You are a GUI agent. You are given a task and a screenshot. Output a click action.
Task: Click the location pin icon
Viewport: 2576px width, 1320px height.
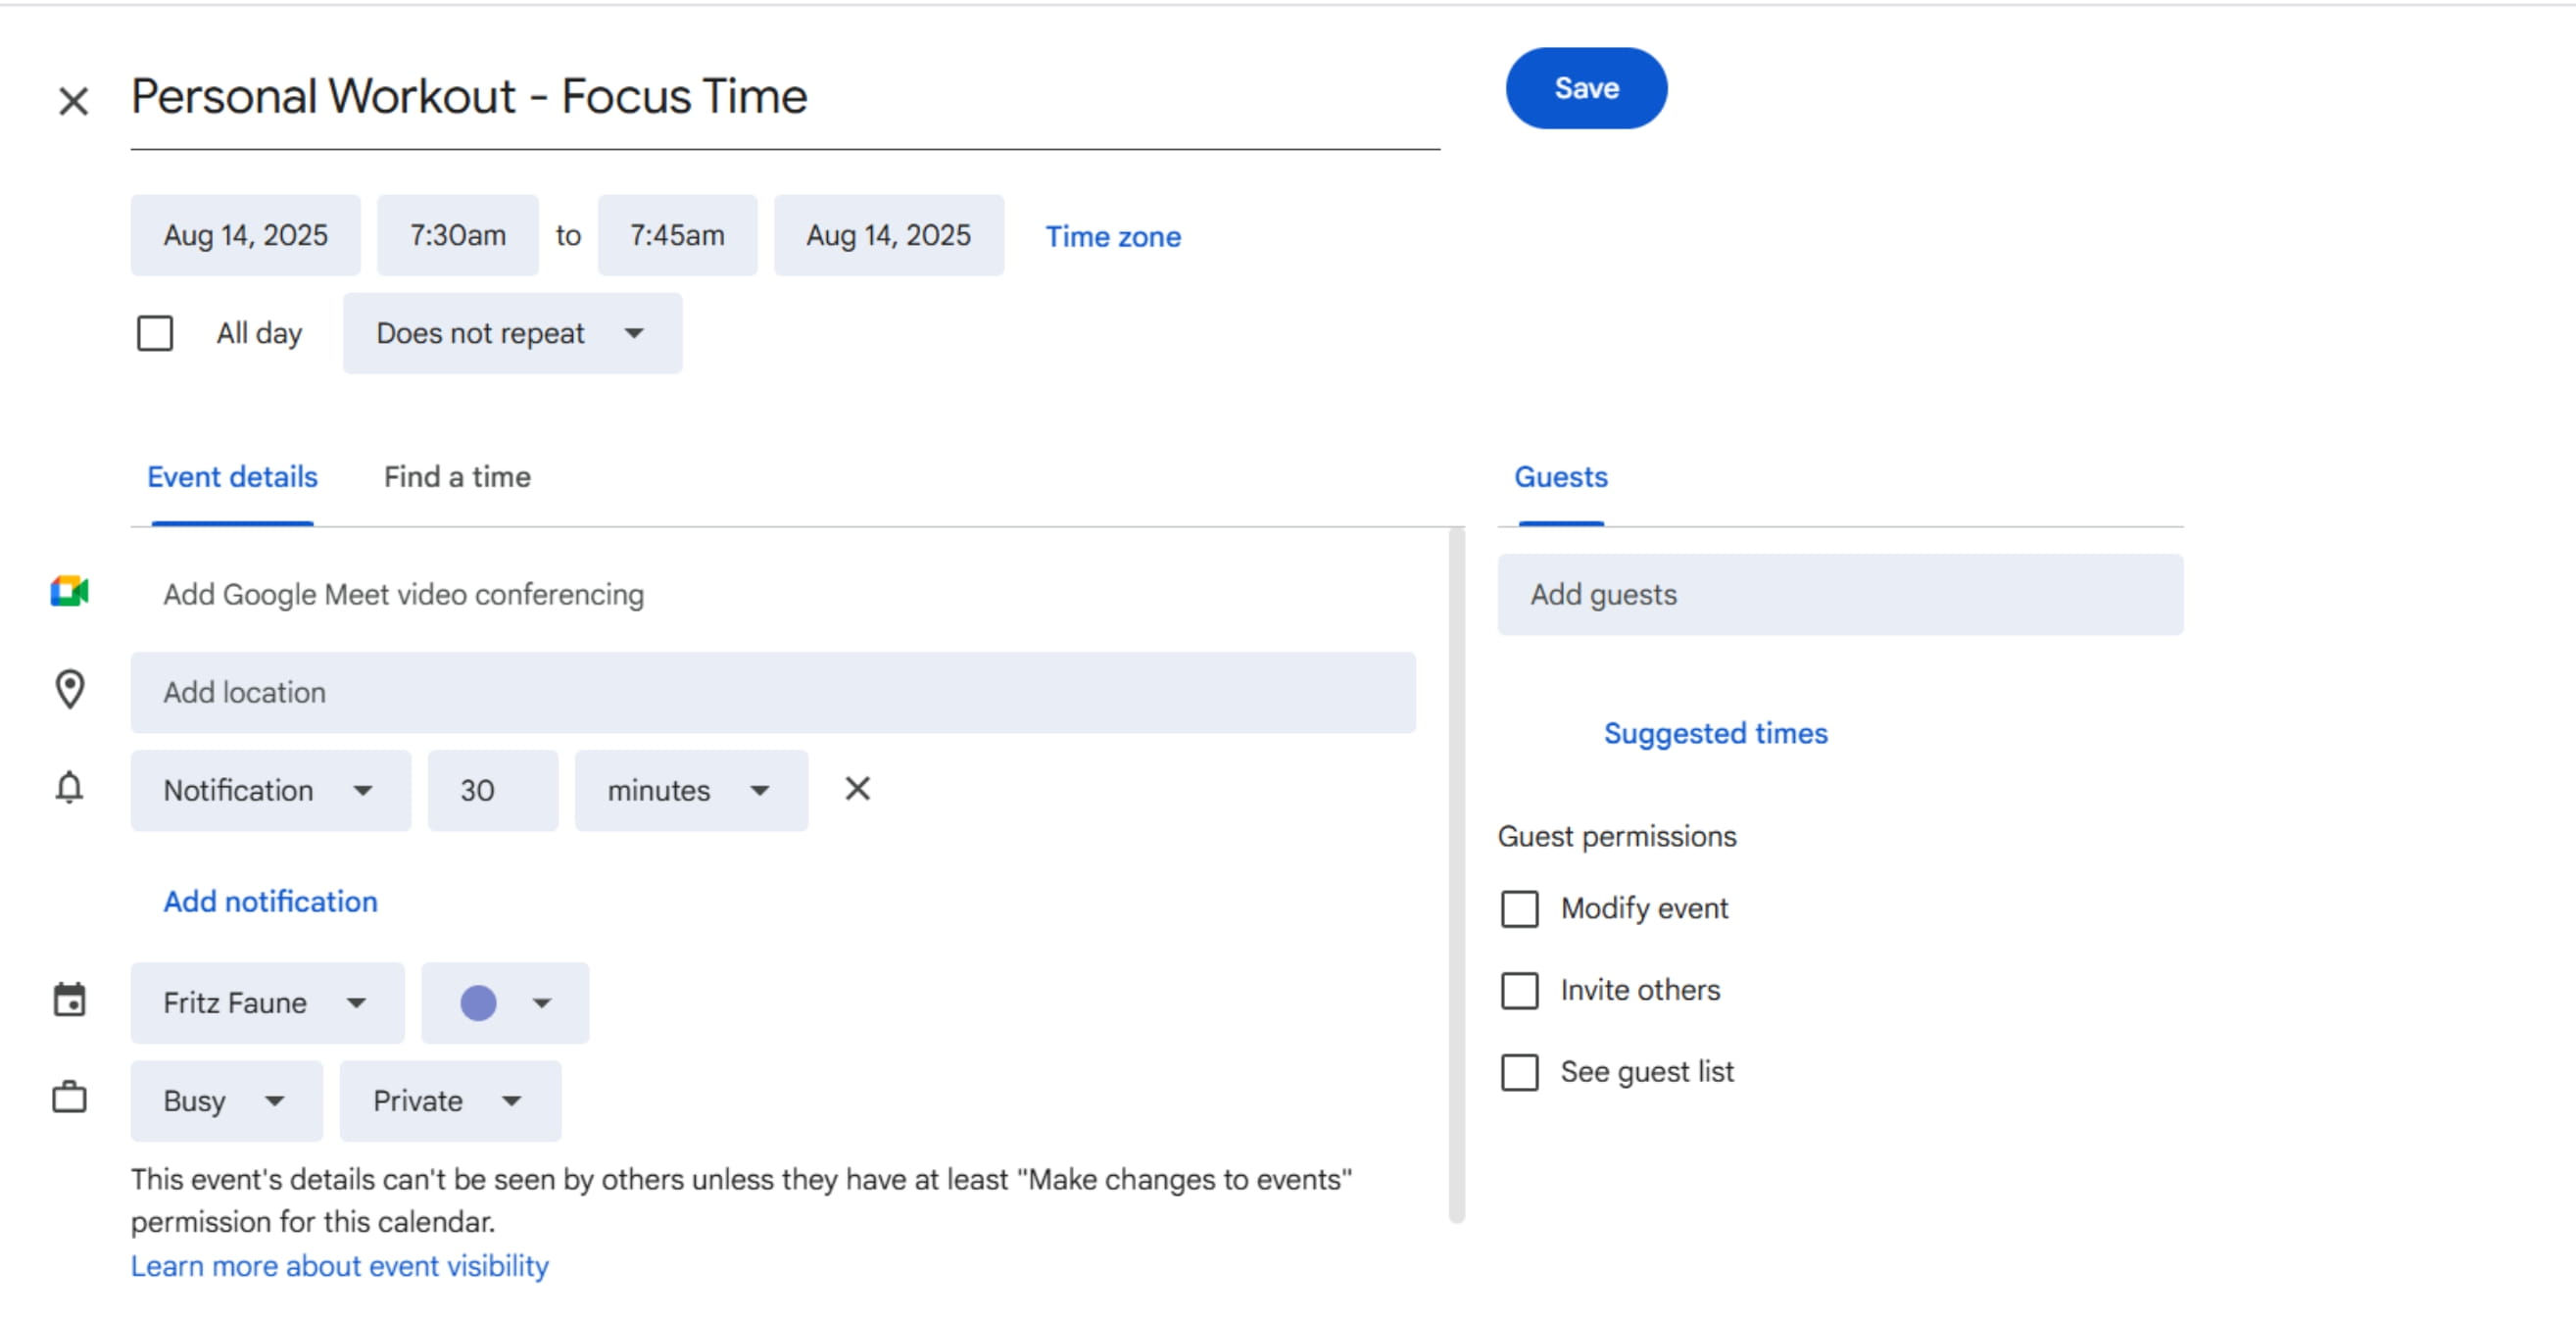tap(69, 690)
